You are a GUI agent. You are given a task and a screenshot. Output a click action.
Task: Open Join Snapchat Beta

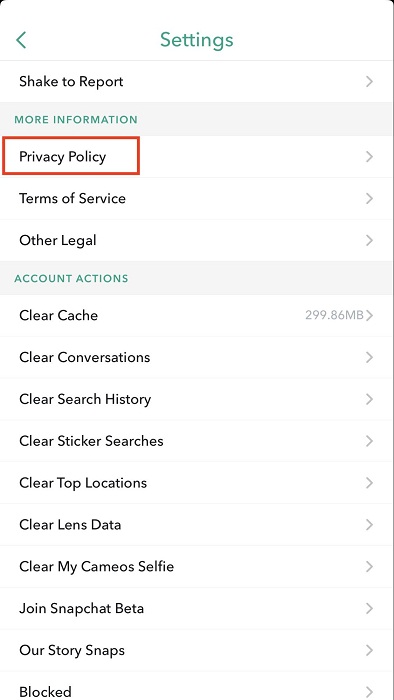[197, 608]
